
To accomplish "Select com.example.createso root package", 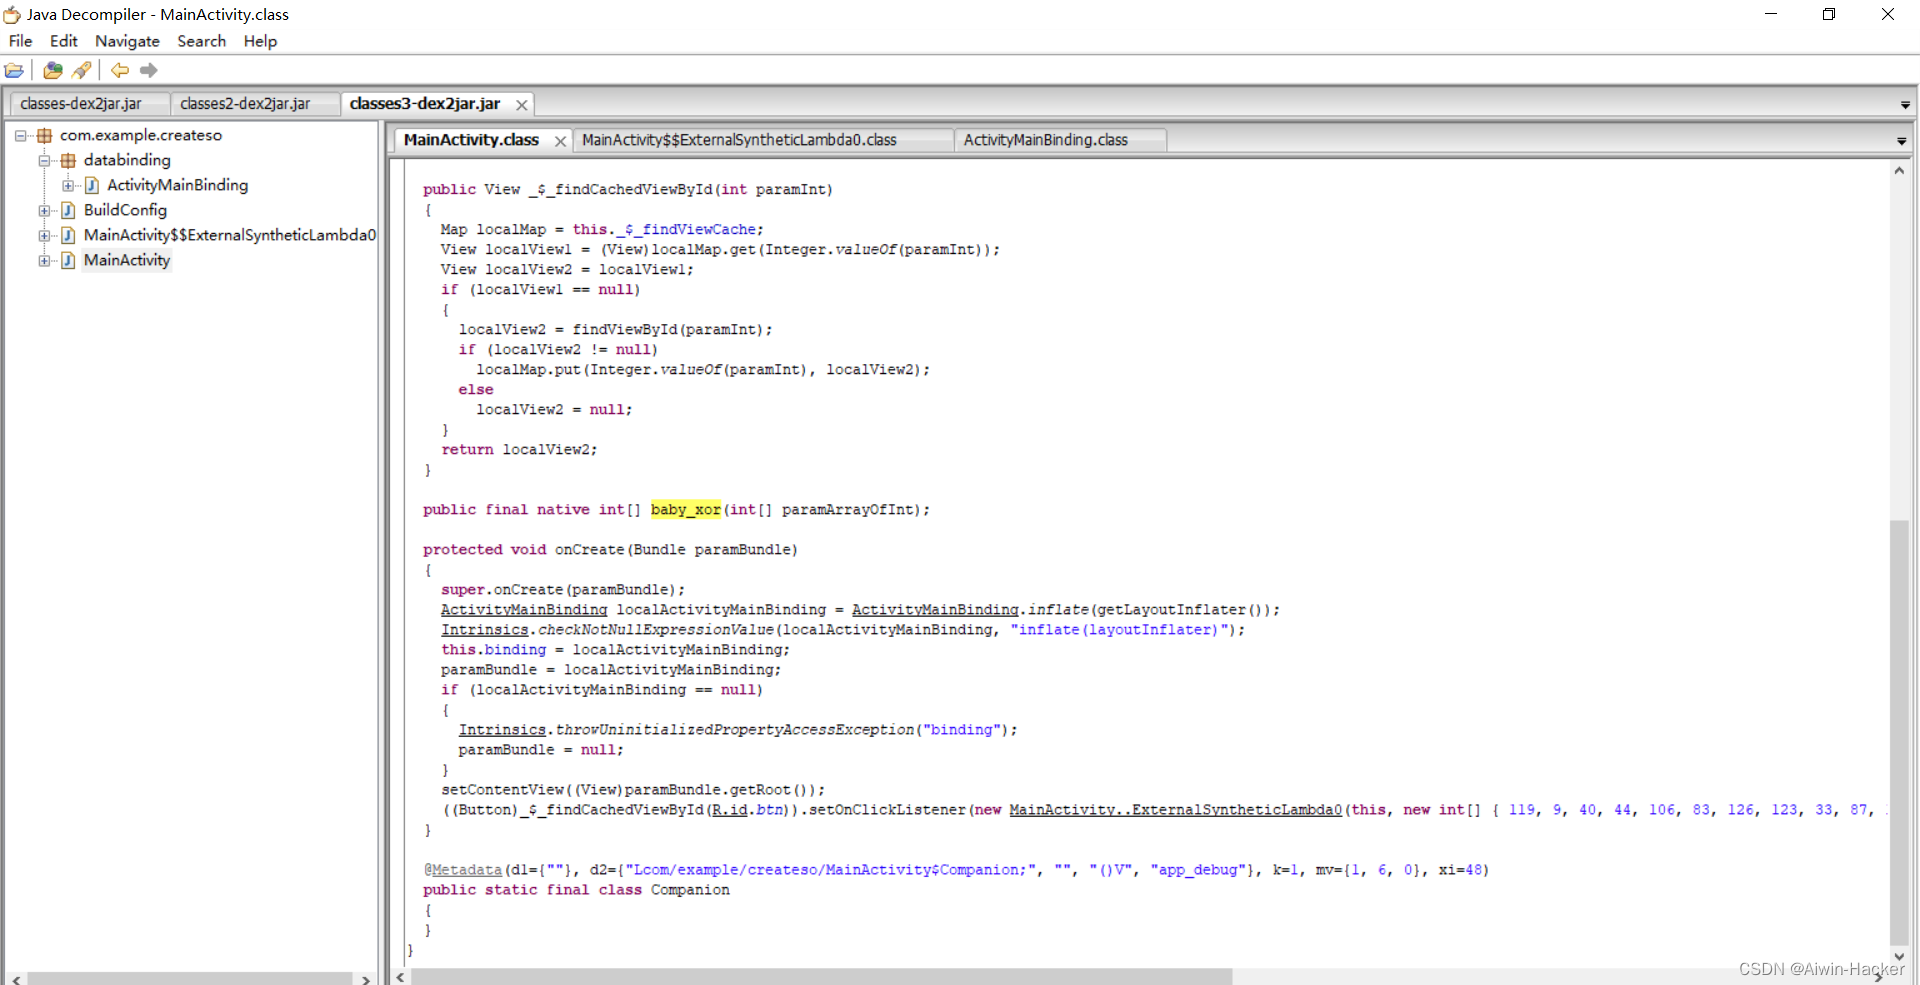I will click(140, 135).
